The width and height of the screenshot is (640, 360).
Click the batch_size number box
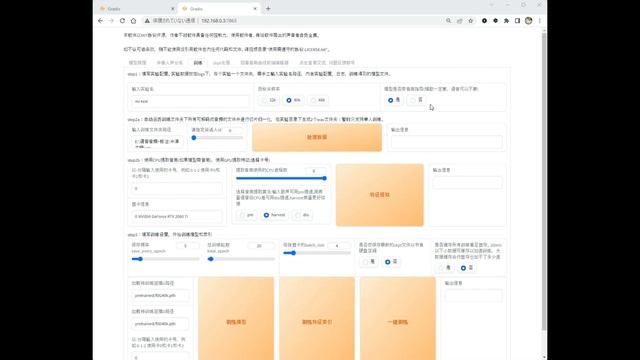[x=339, y=246]
